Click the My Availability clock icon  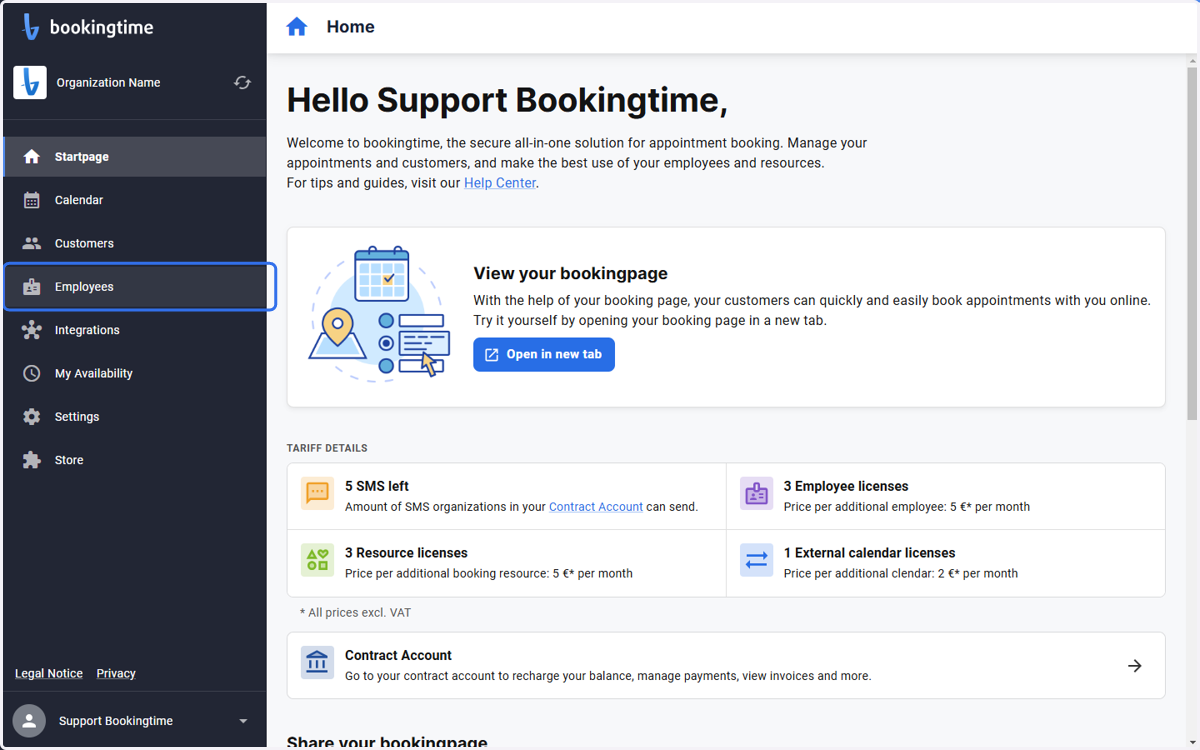tap(32, 373)
